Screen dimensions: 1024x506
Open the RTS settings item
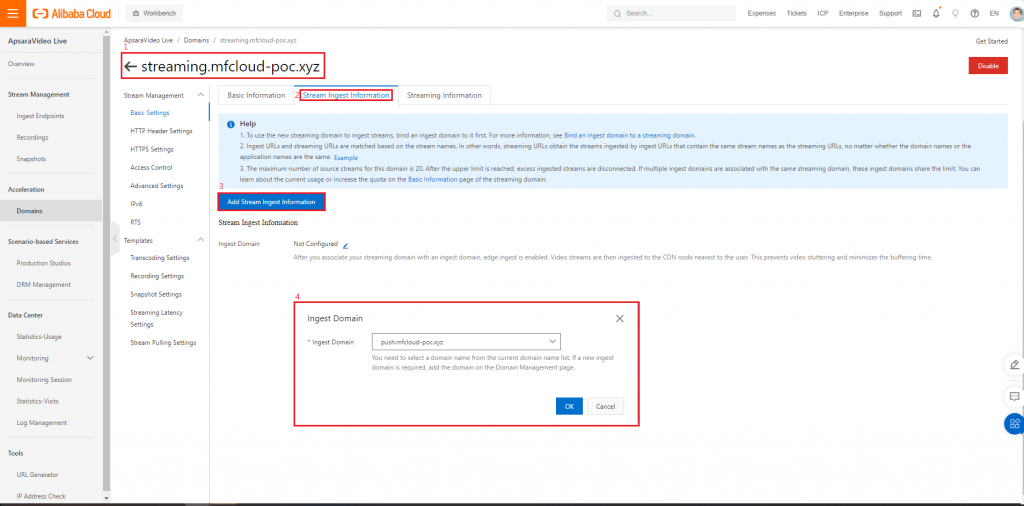135,222
